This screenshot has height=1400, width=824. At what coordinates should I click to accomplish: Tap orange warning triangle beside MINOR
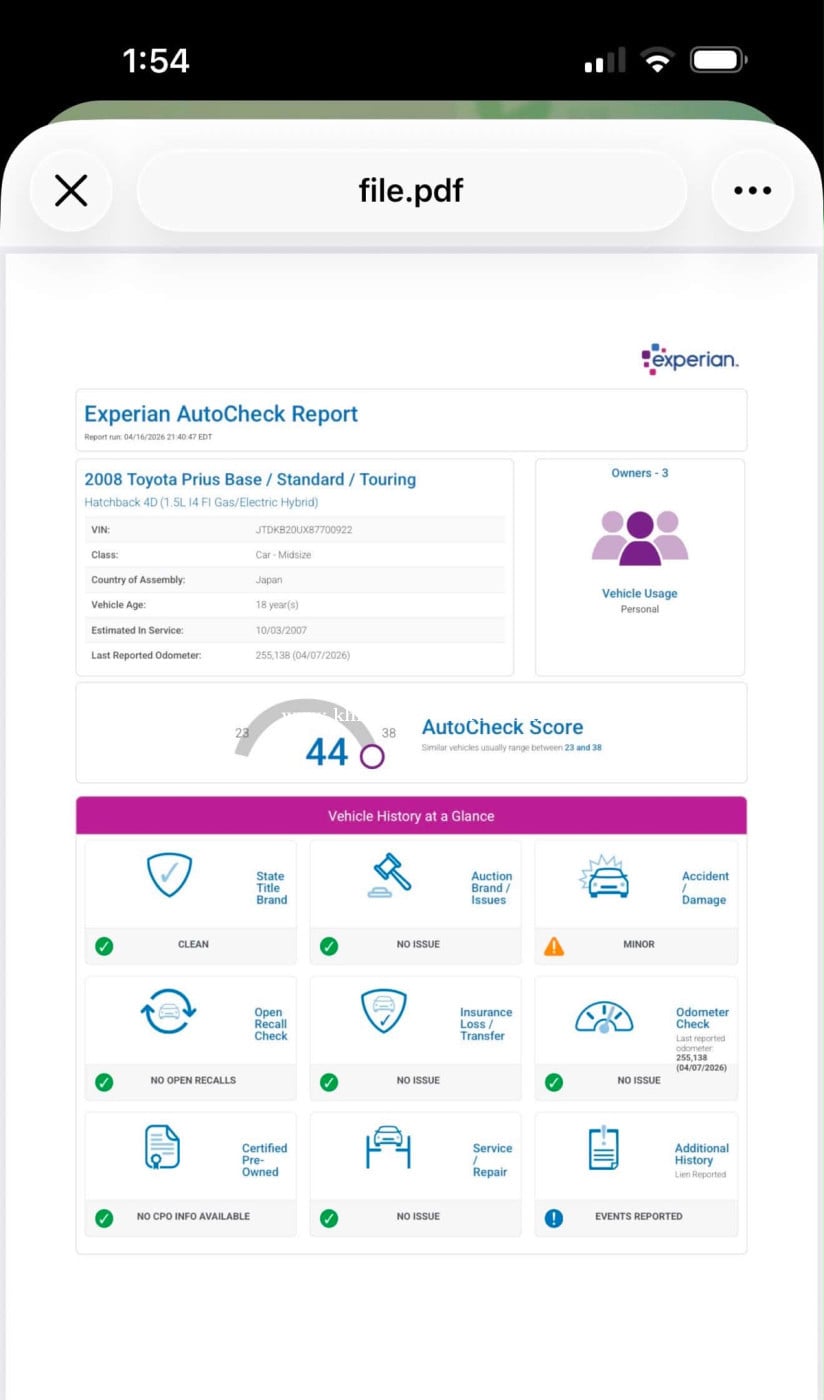click(554, 946)
